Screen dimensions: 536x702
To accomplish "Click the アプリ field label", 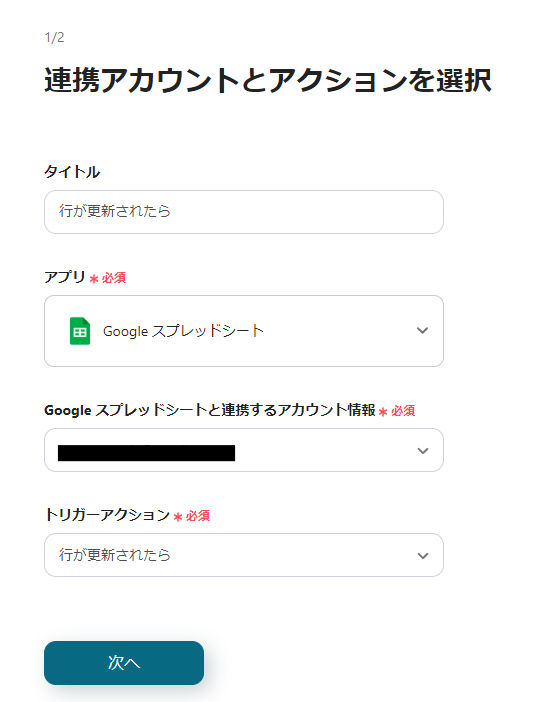I will [64, 277].
